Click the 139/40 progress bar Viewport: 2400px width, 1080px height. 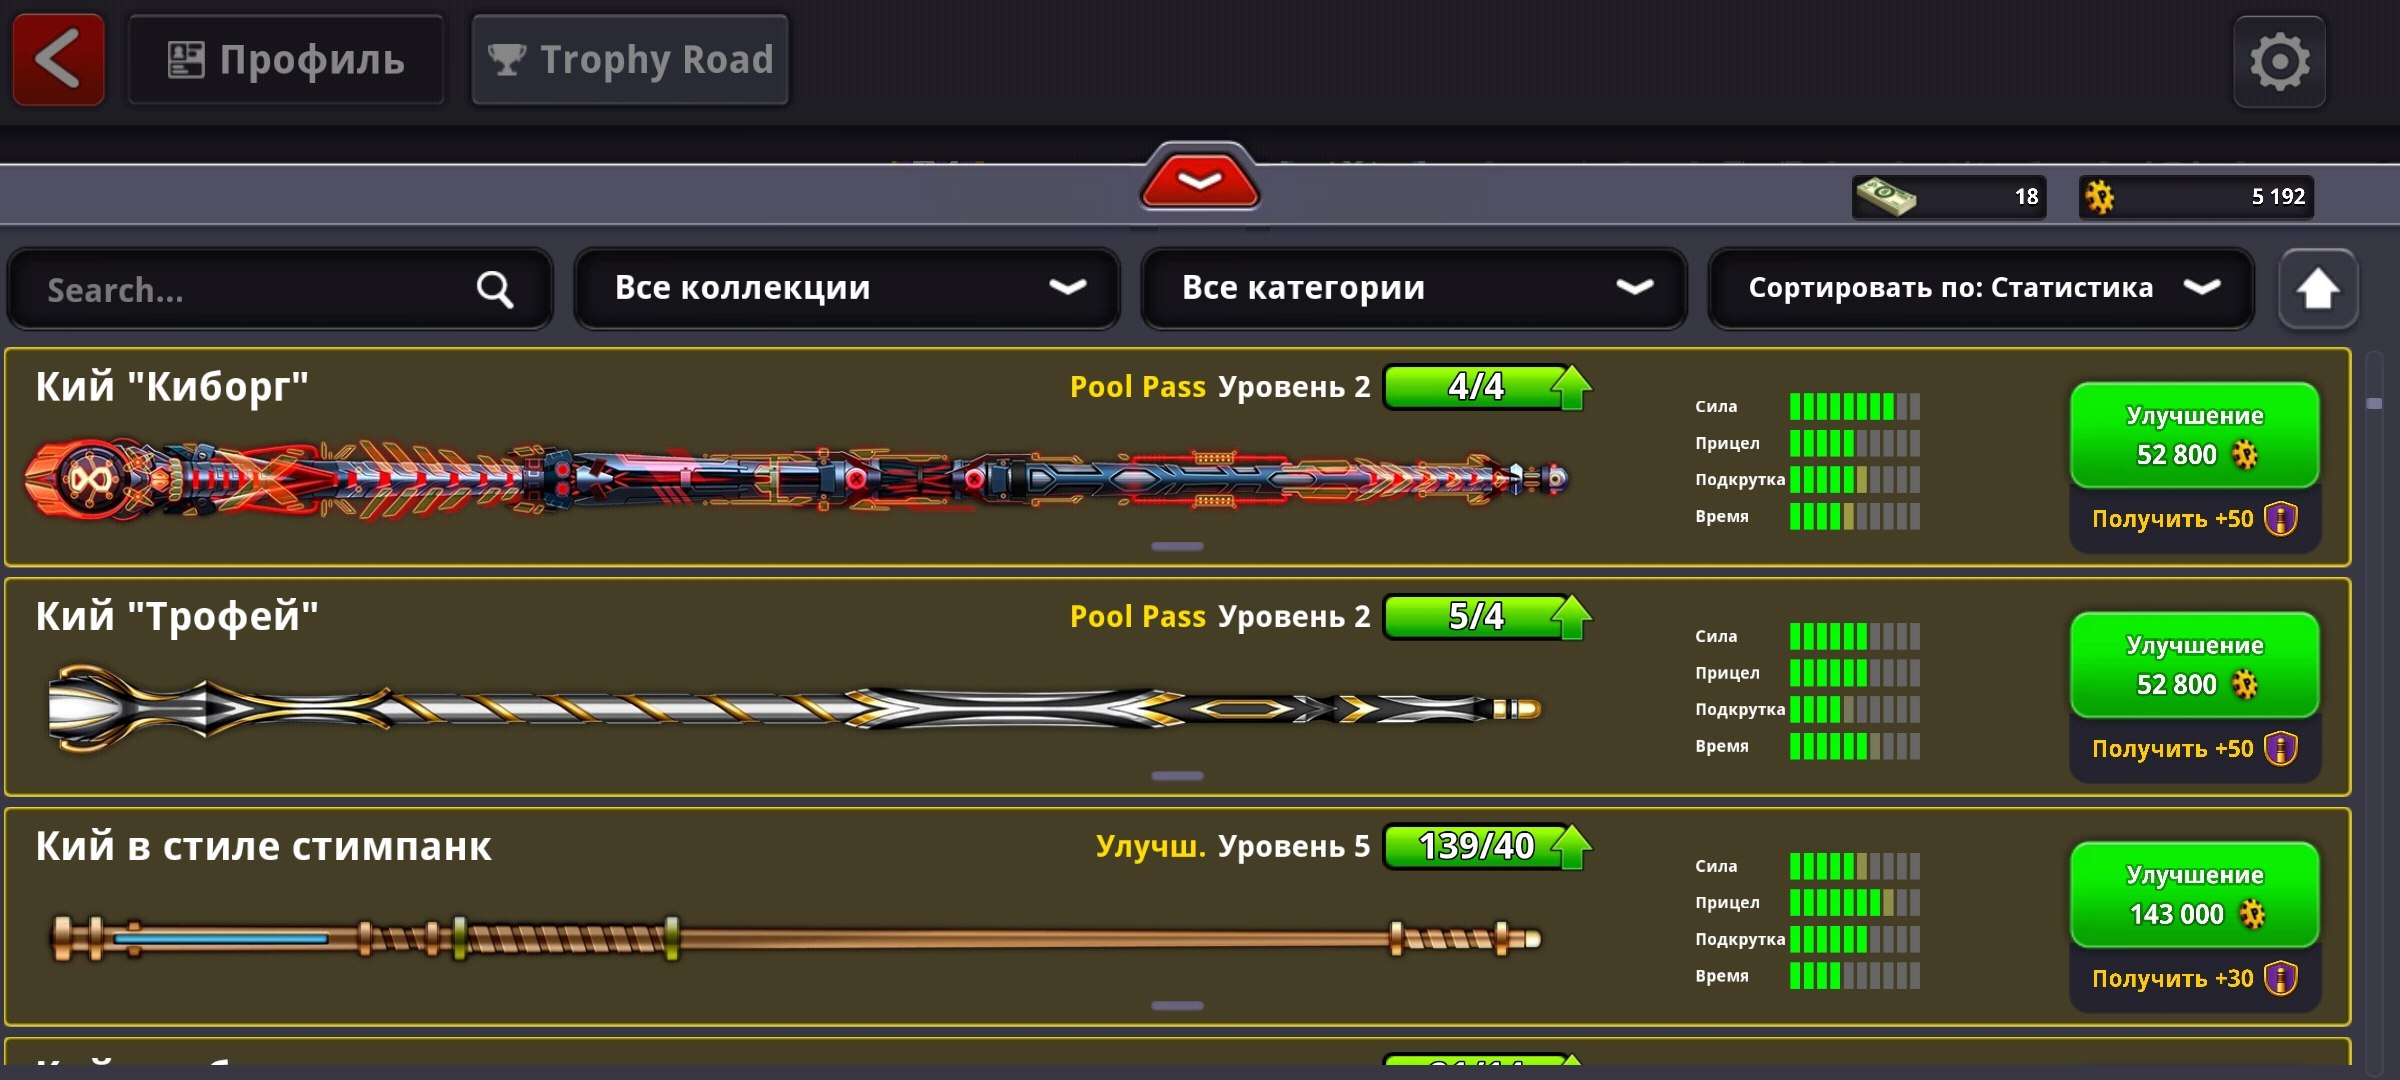point(1476,847)
